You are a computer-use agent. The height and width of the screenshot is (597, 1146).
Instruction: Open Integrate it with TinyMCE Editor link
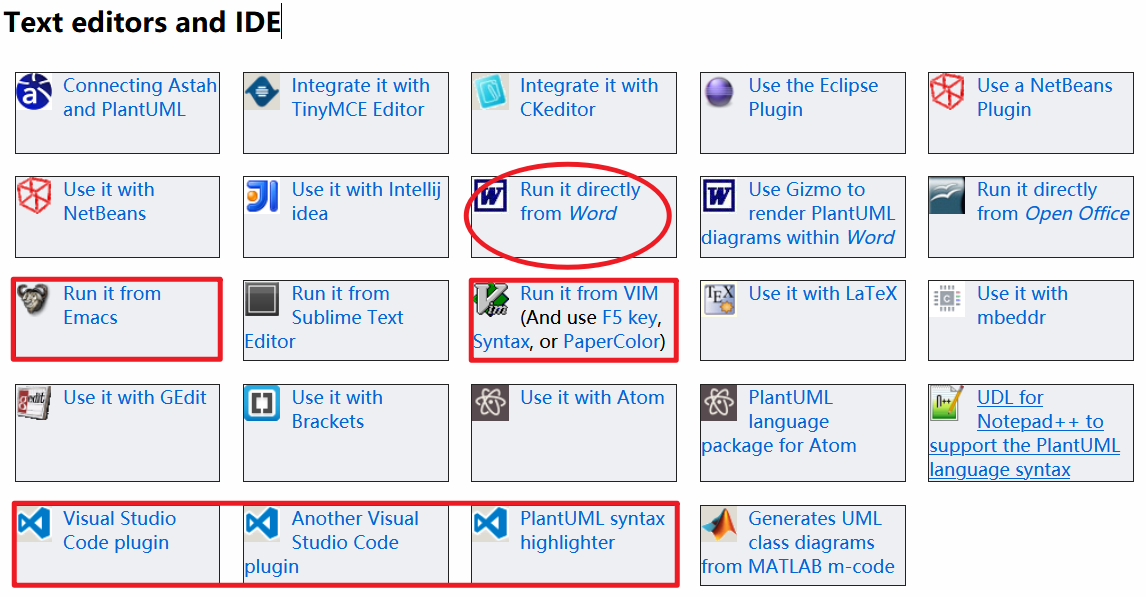[x=360, y=97]
